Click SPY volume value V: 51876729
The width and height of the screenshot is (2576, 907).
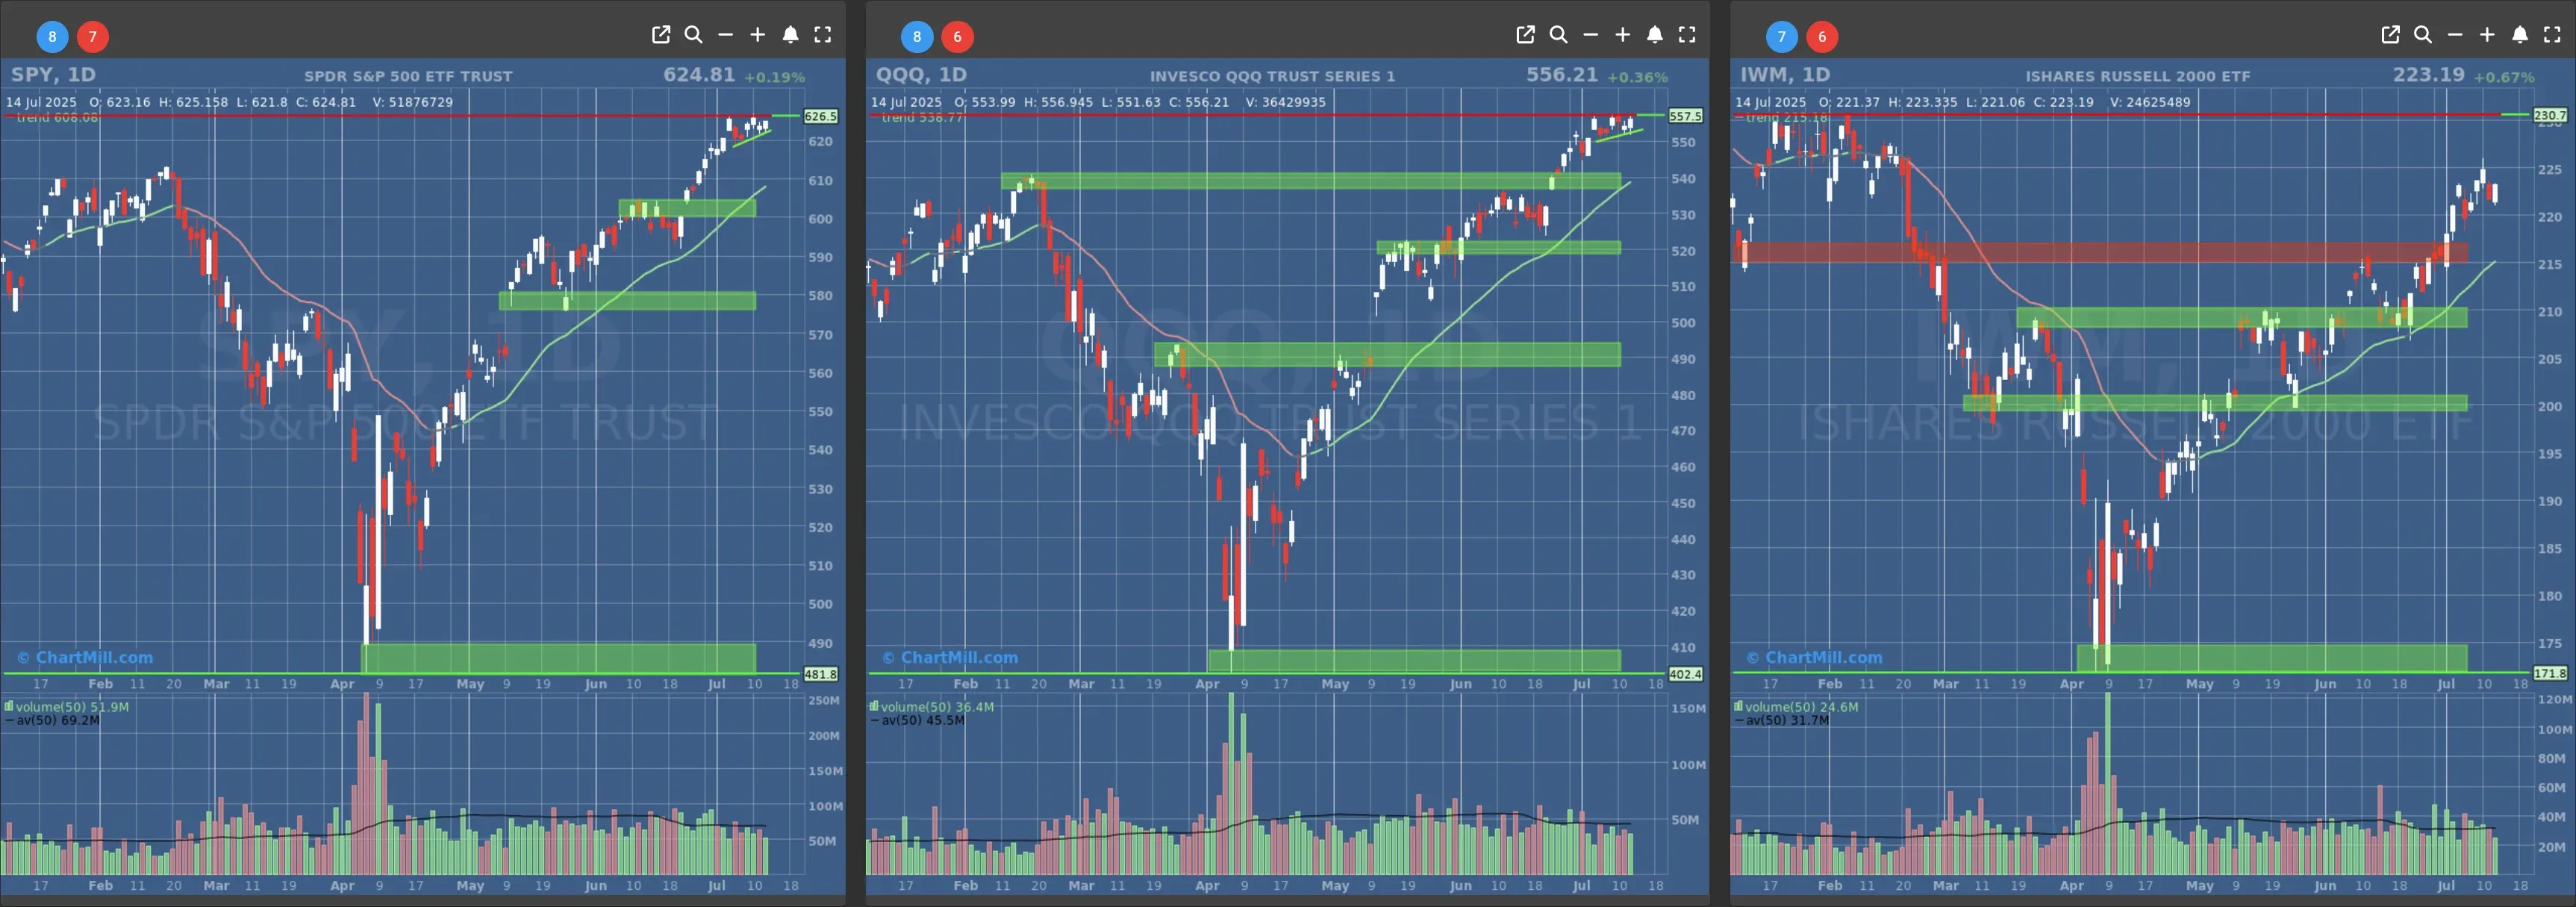pyautogui.click(x=413, y=102)
